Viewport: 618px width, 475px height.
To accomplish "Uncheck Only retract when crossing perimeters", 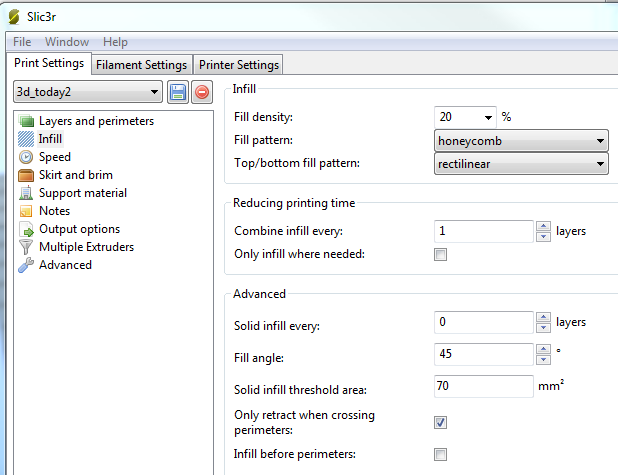I will point(440,423).
